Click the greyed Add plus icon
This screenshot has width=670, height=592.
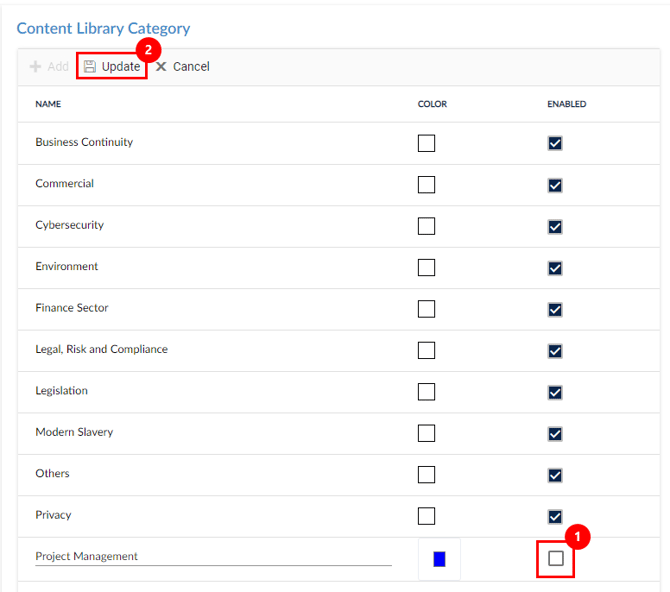pos(35,67)
